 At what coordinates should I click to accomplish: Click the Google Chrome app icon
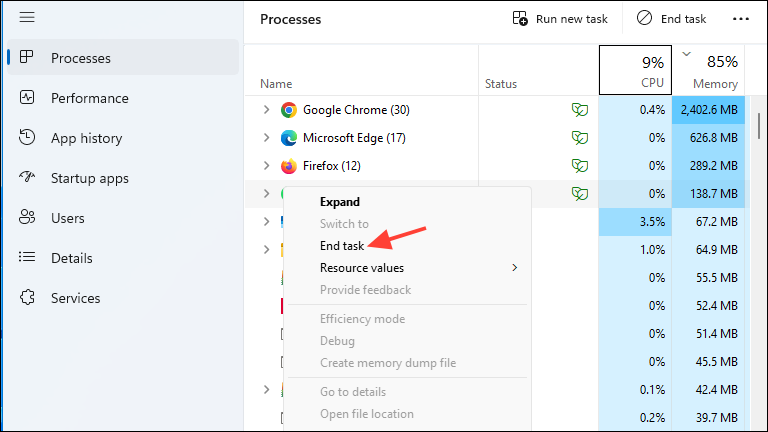[x=289, y=110]
